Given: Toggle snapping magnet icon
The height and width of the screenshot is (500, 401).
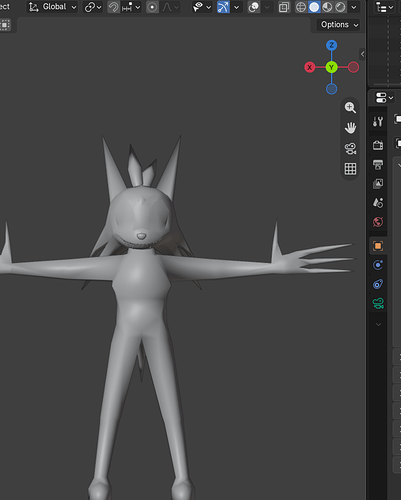Looking at the screenshot, I should tap(113, 7).
